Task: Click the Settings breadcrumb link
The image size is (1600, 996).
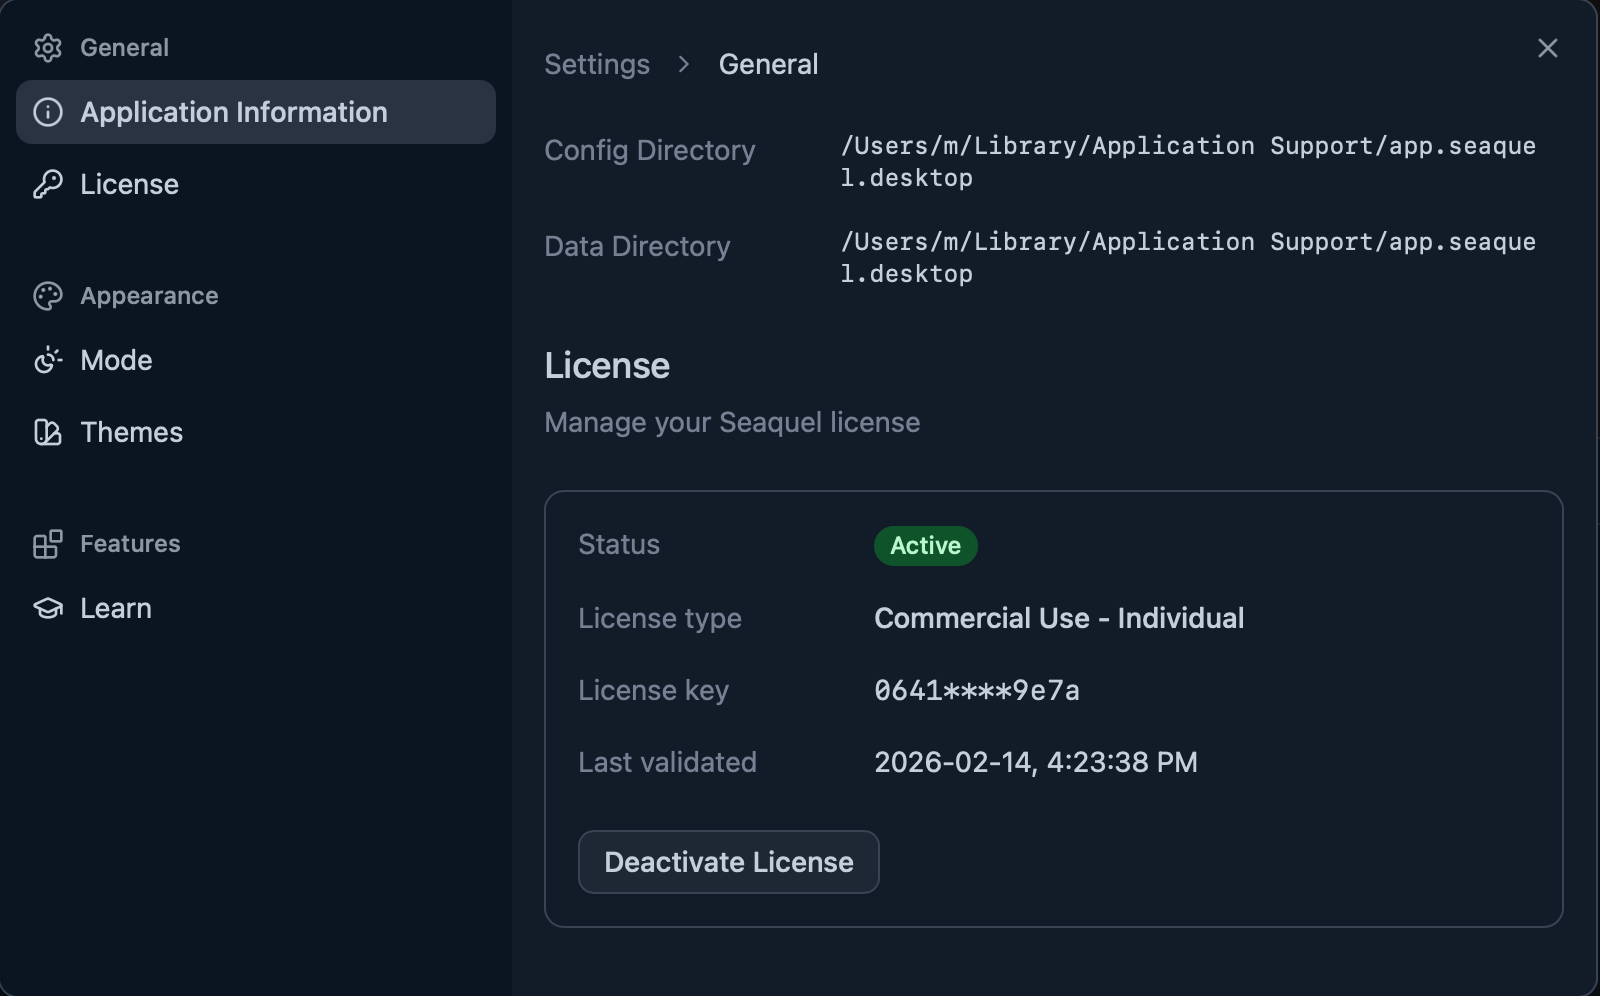Action: coord(597,64)
